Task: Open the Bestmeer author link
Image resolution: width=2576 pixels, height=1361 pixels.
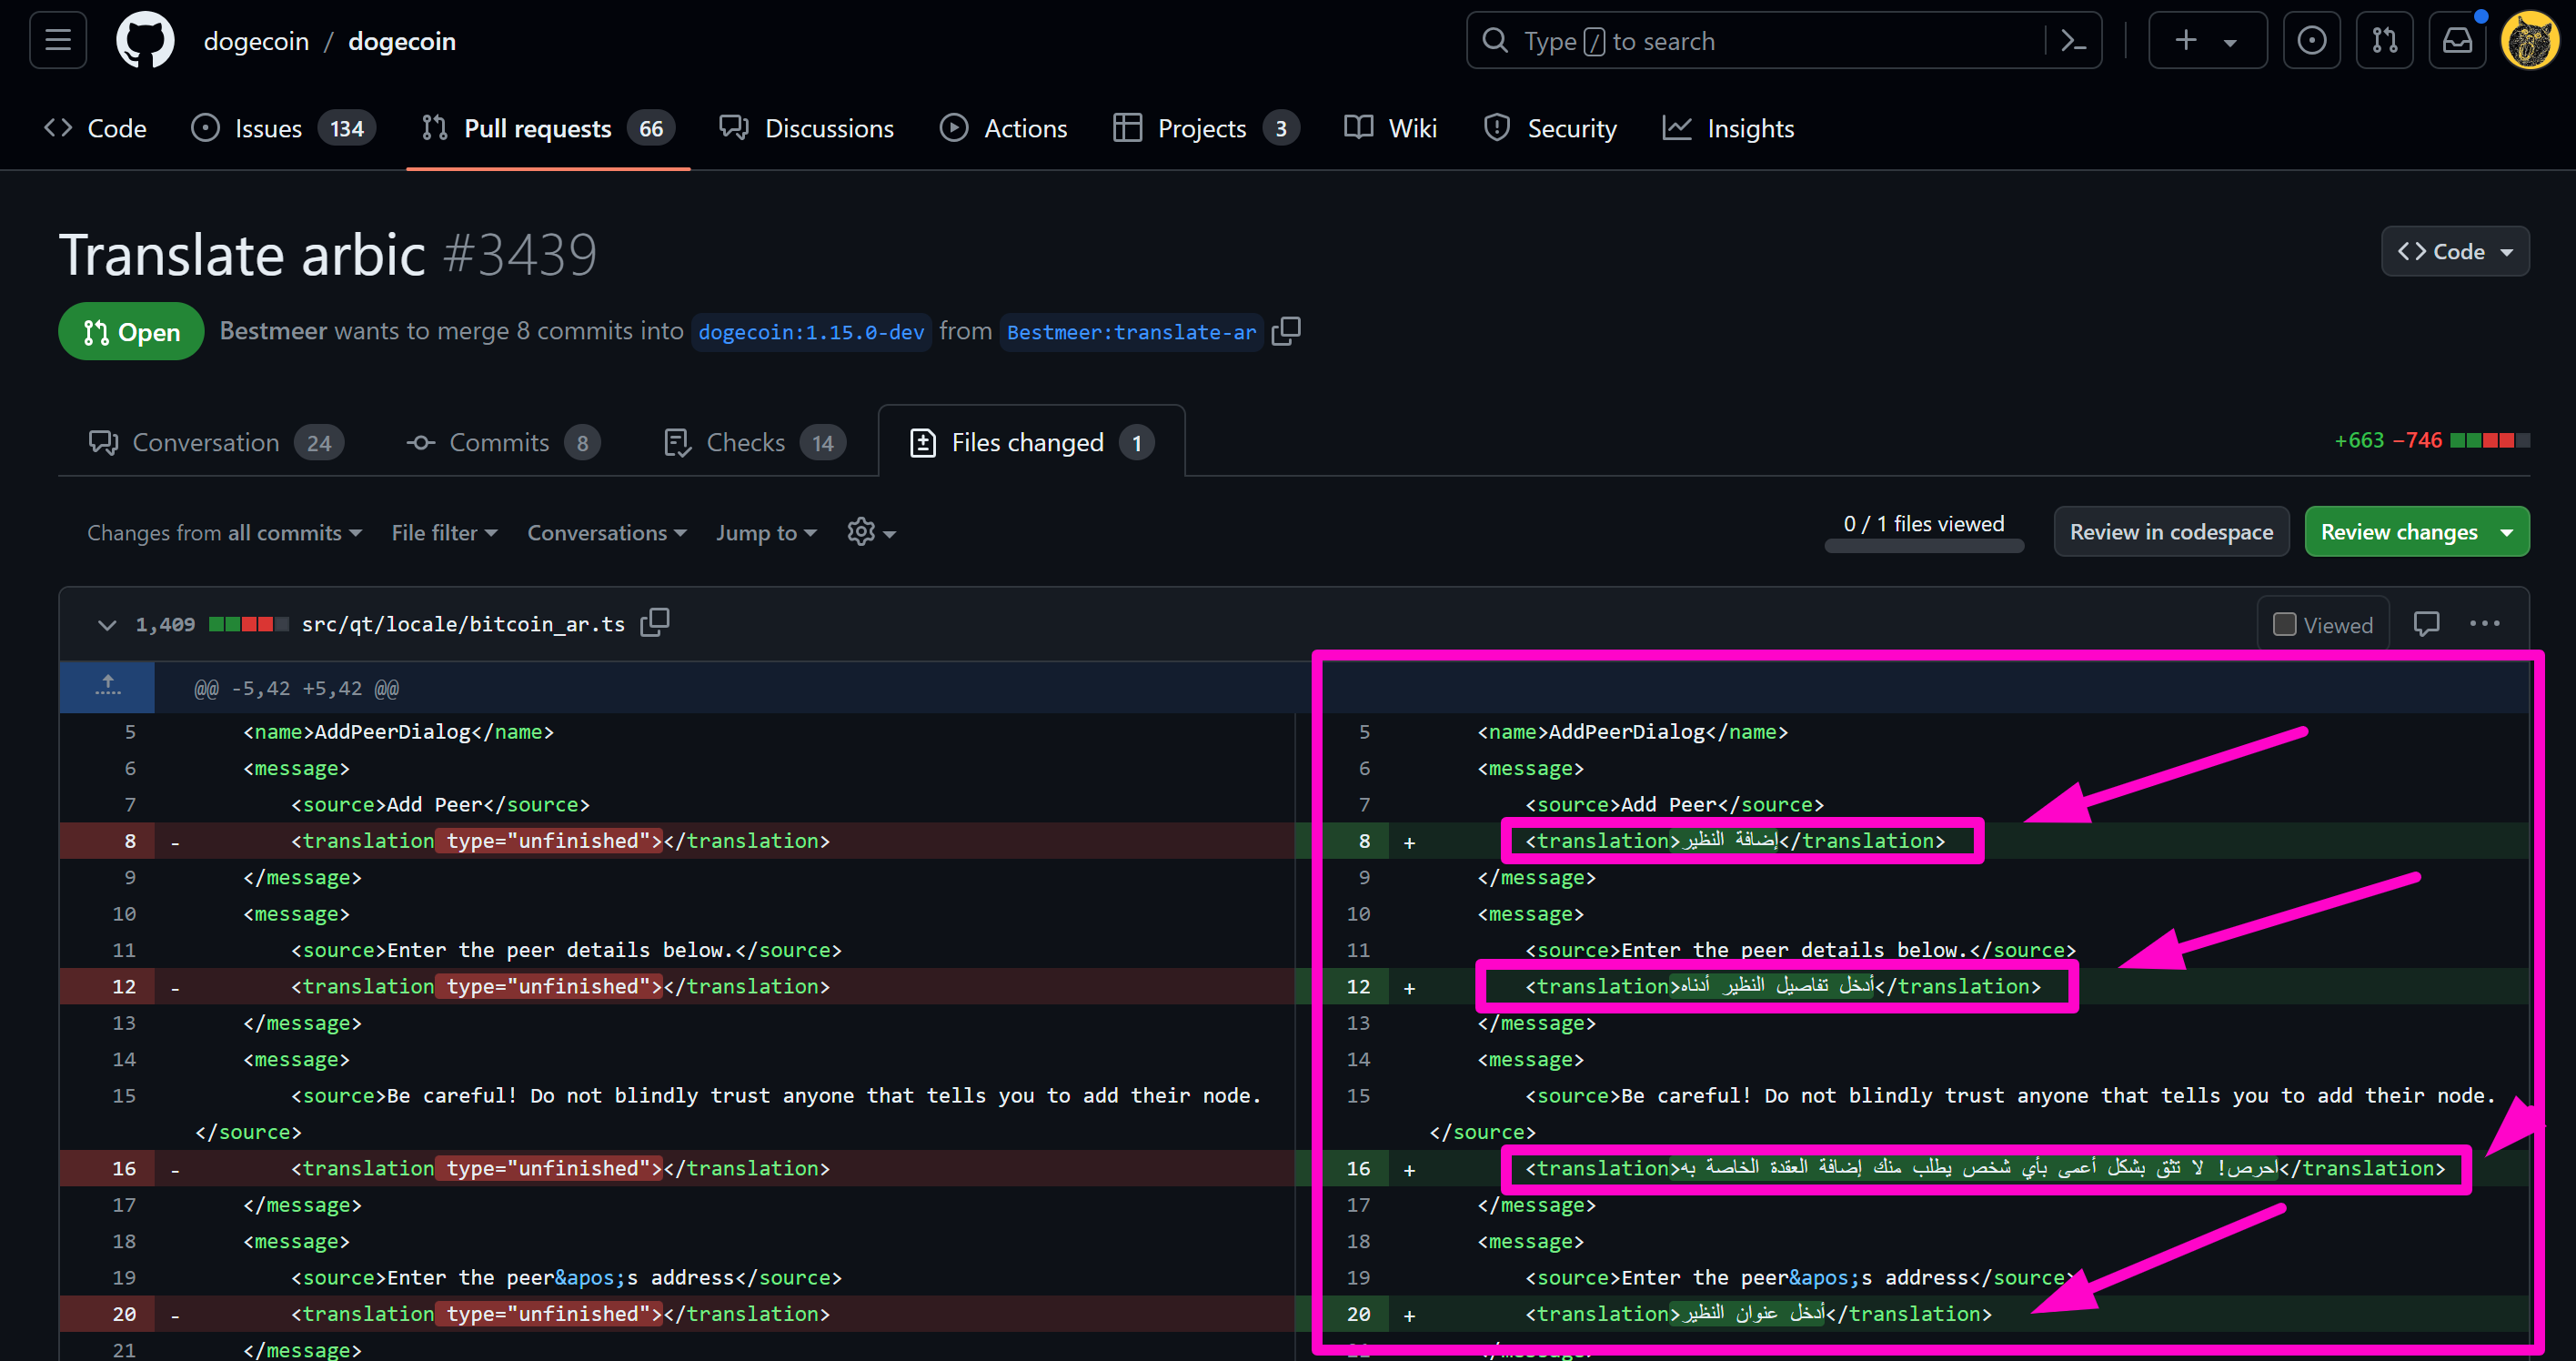Action: pos(273,331)
